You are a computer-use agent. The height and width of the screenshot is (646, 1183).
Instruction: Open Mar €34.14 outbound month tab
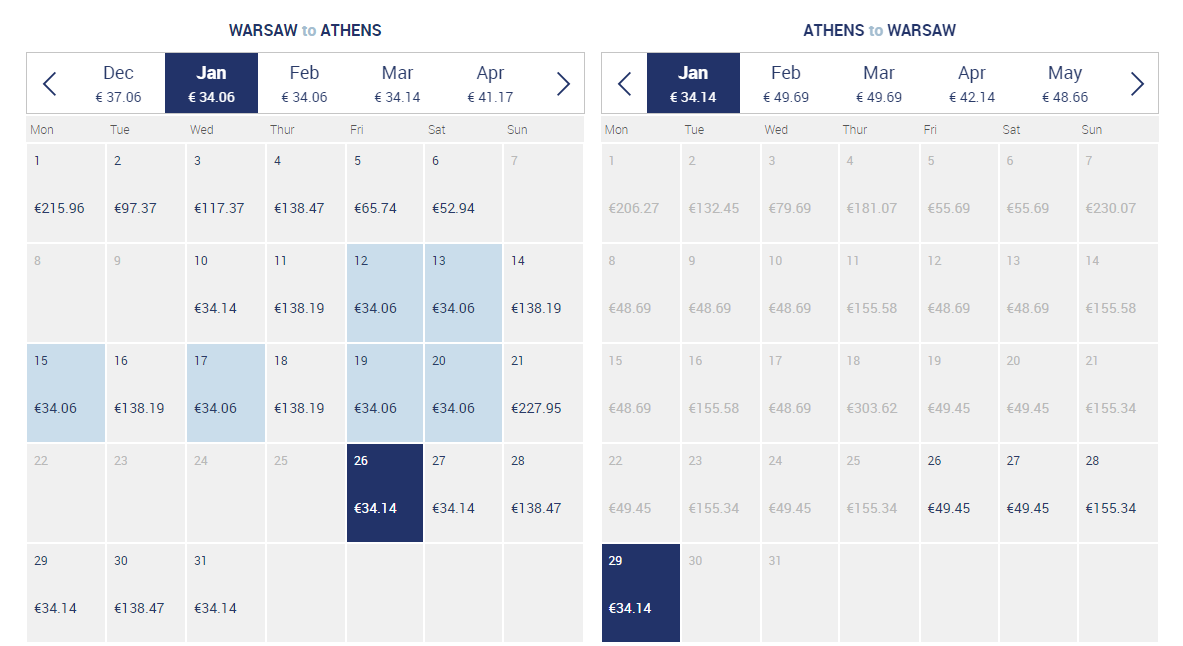[397, 83]
